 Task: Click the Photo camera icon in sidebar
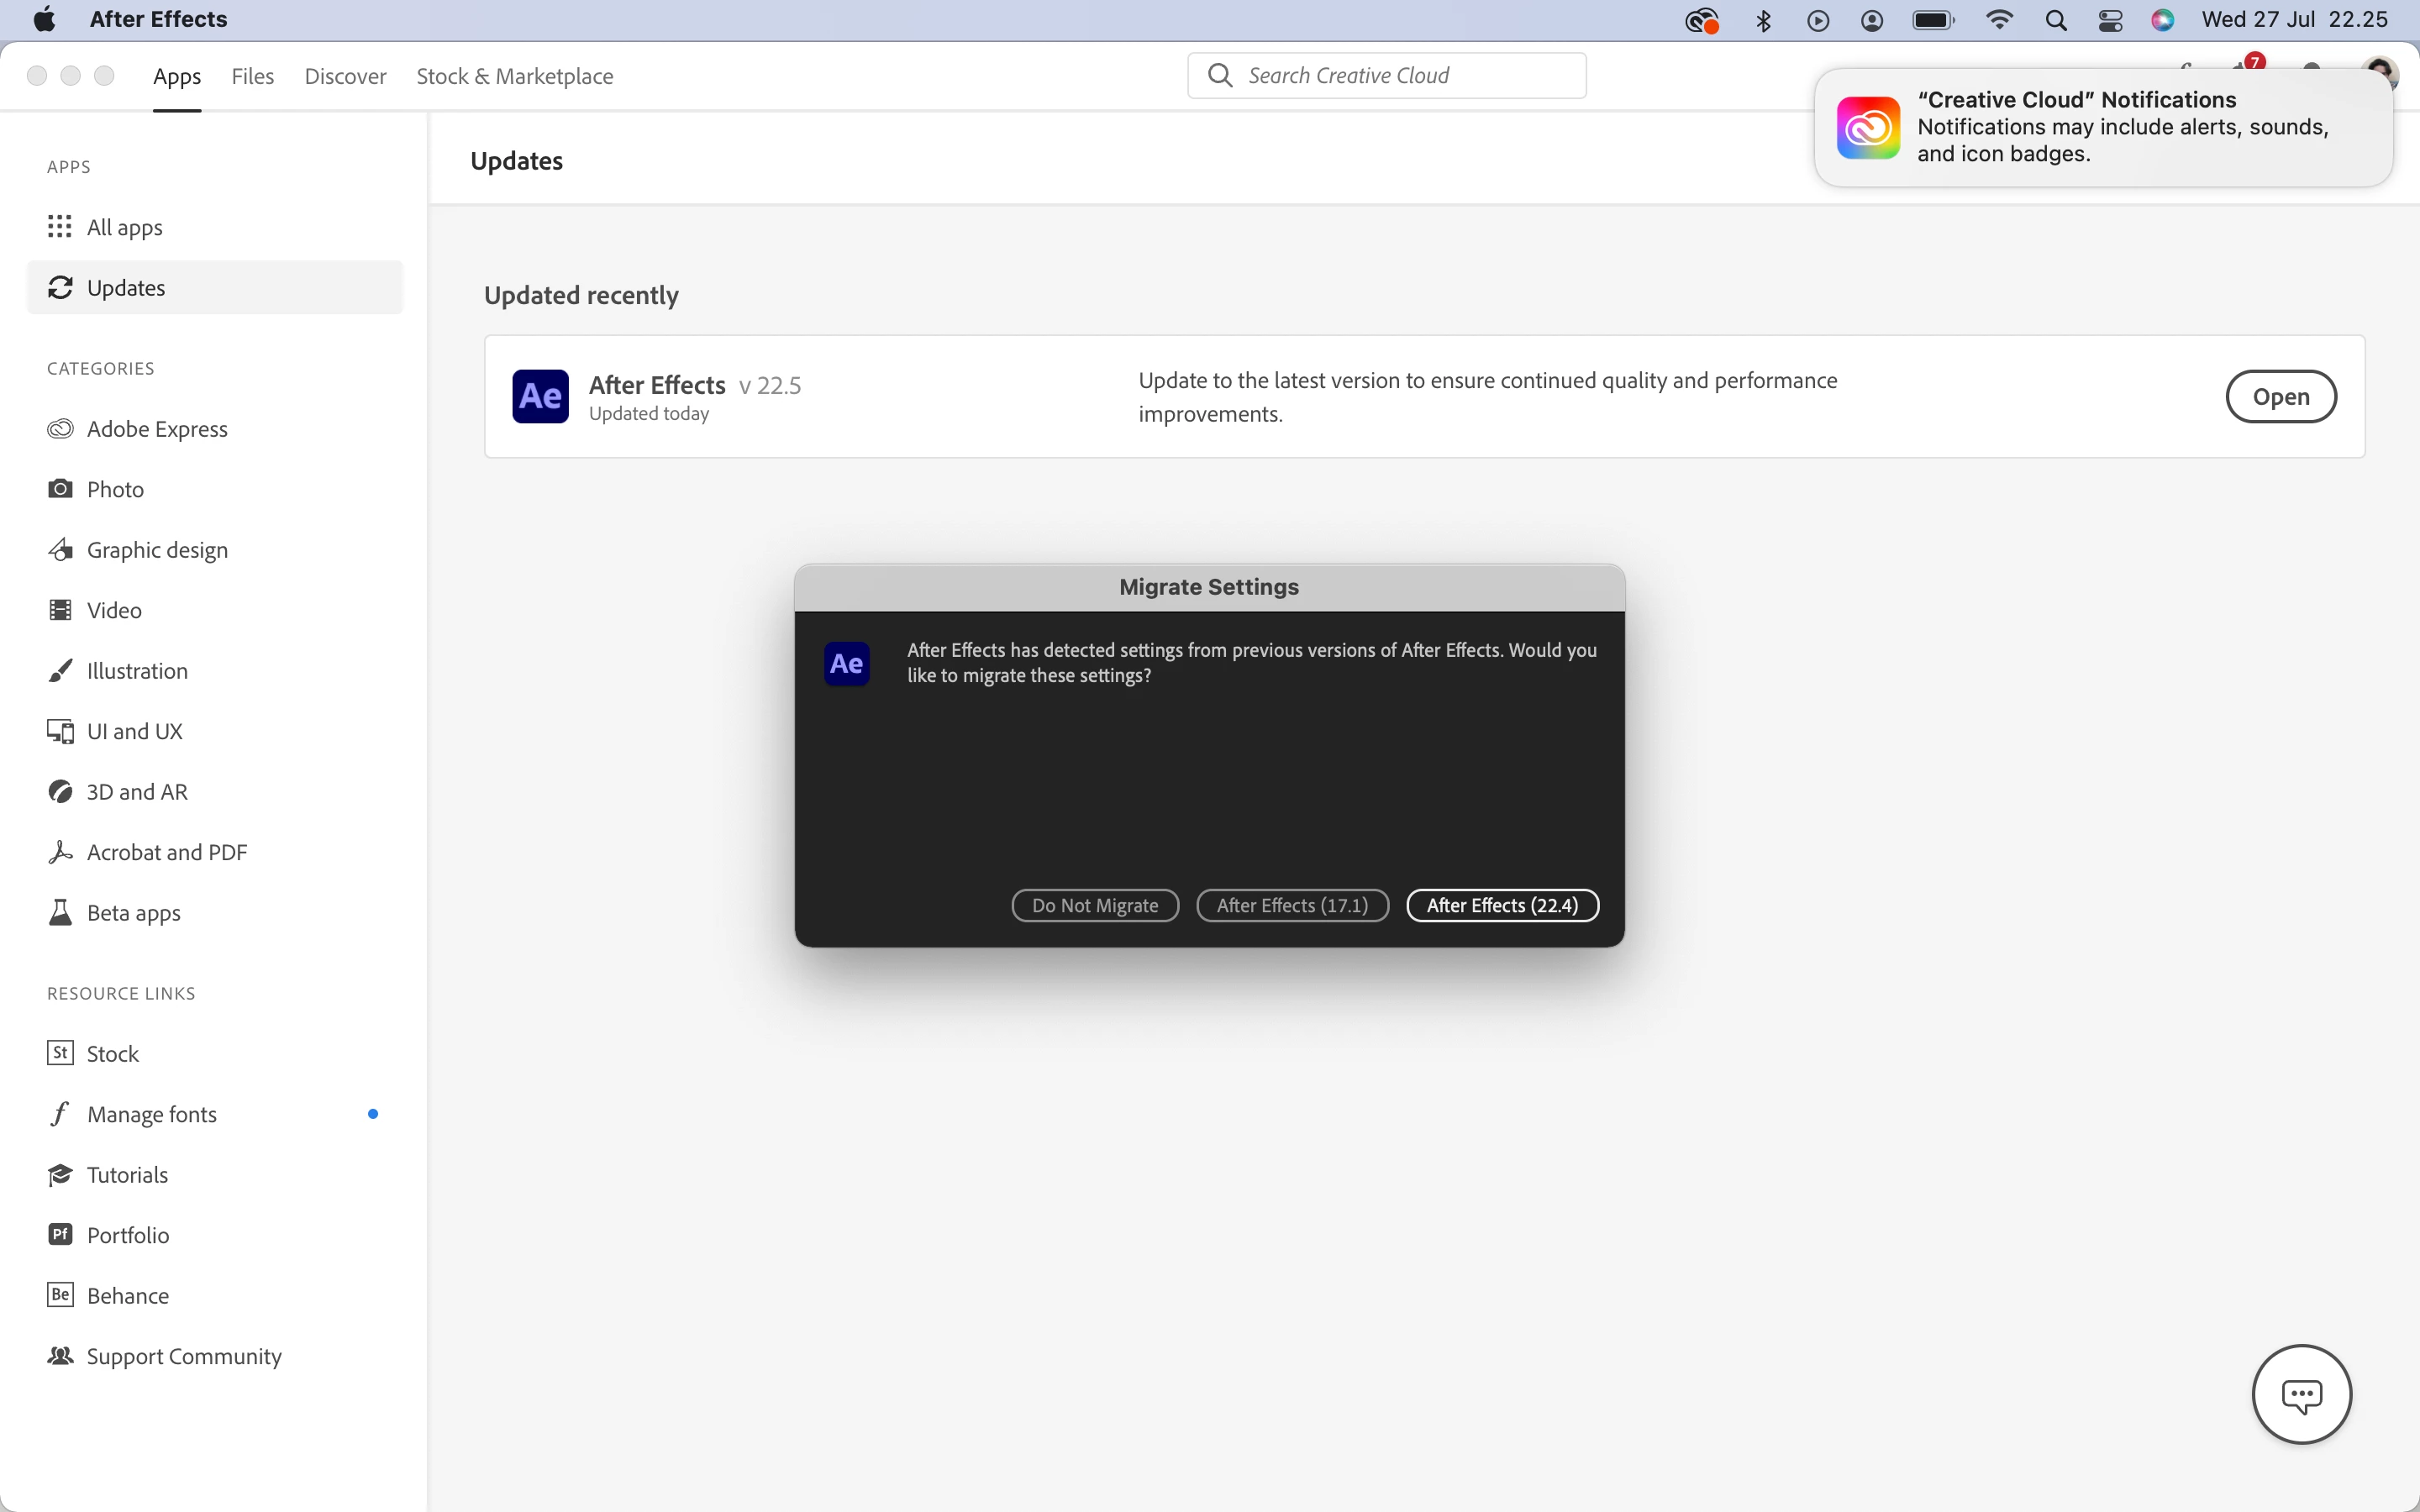pyautogui.click(x=60, y=489)
